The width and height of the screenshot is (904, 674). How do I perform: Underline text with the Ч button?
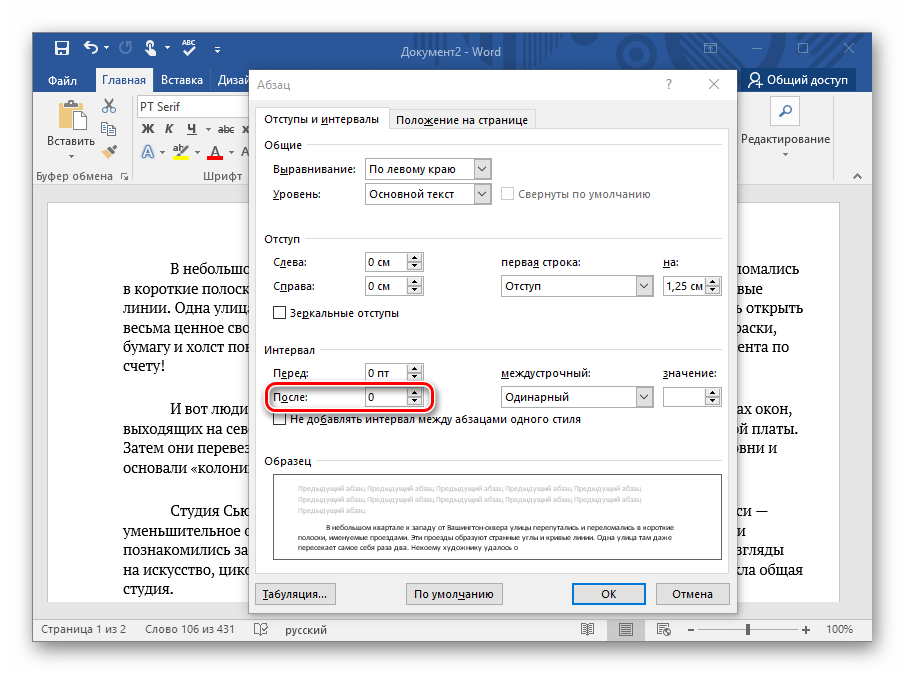click(x=191, y=129)
